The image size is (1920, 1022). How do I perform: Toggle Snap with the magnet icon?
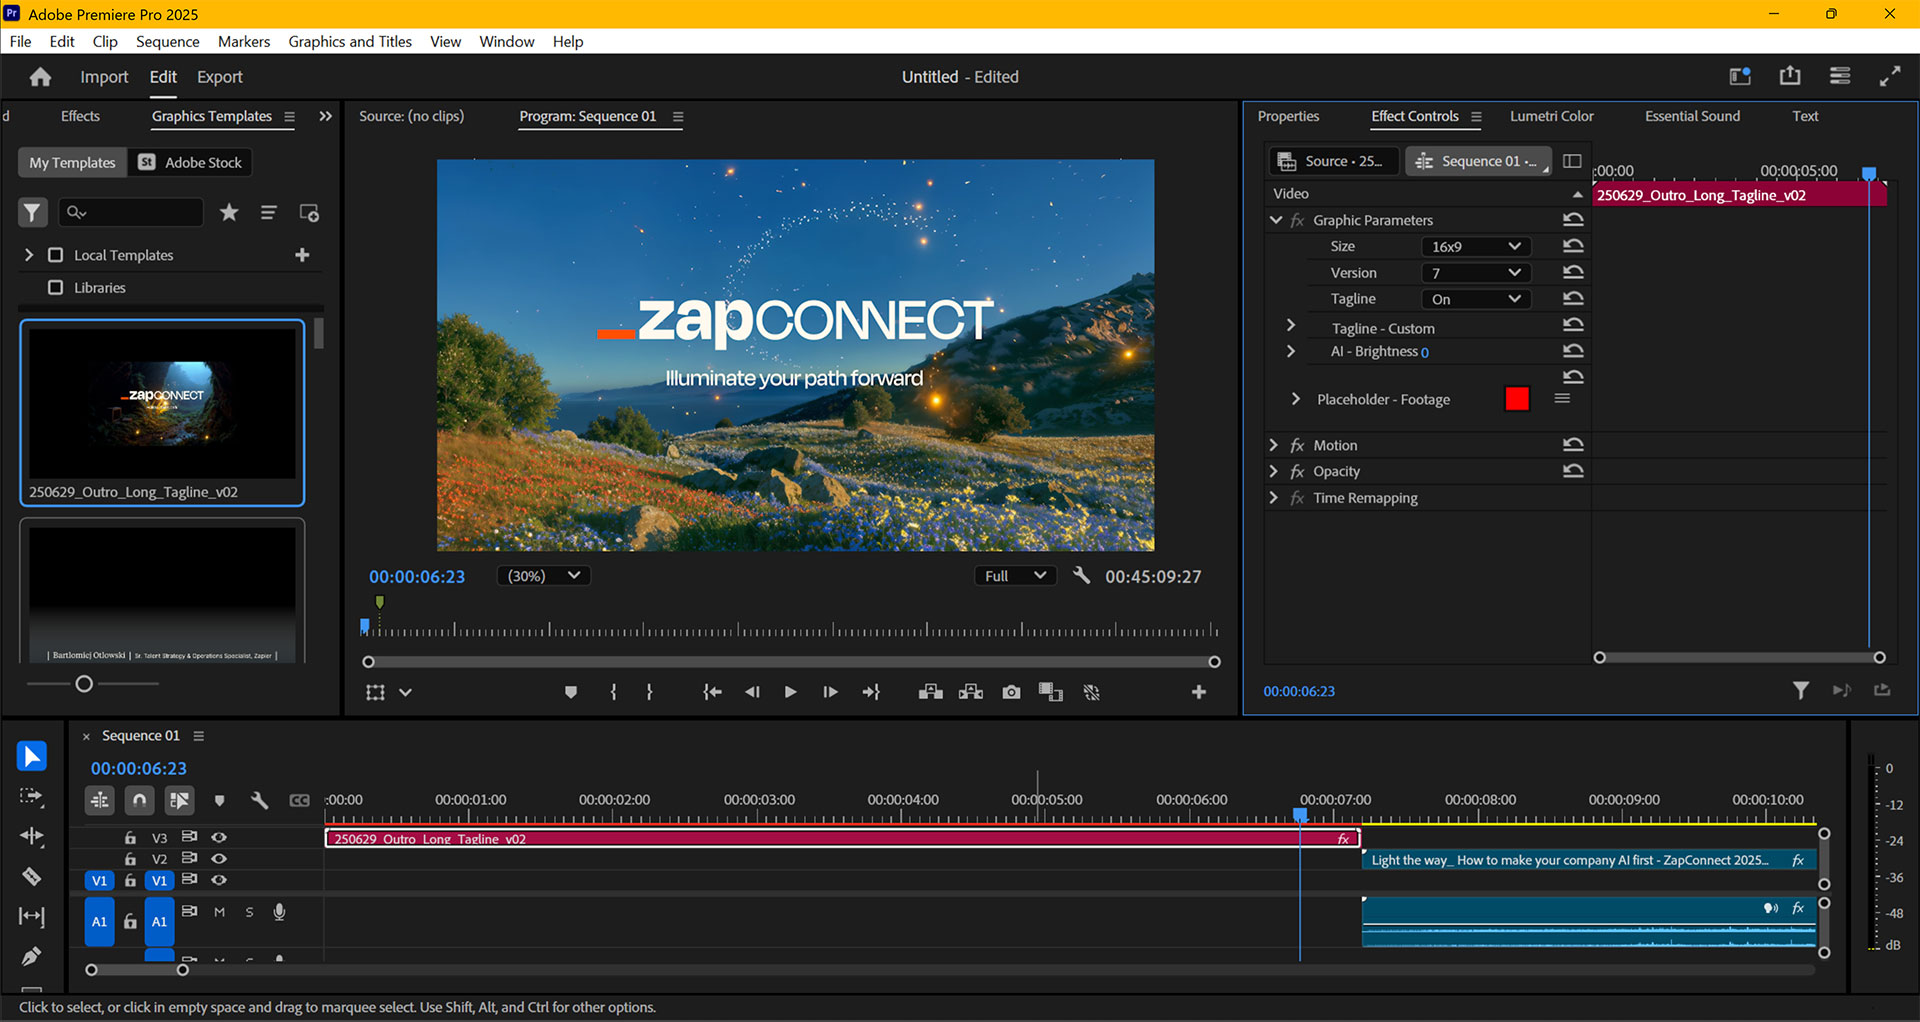139,800
